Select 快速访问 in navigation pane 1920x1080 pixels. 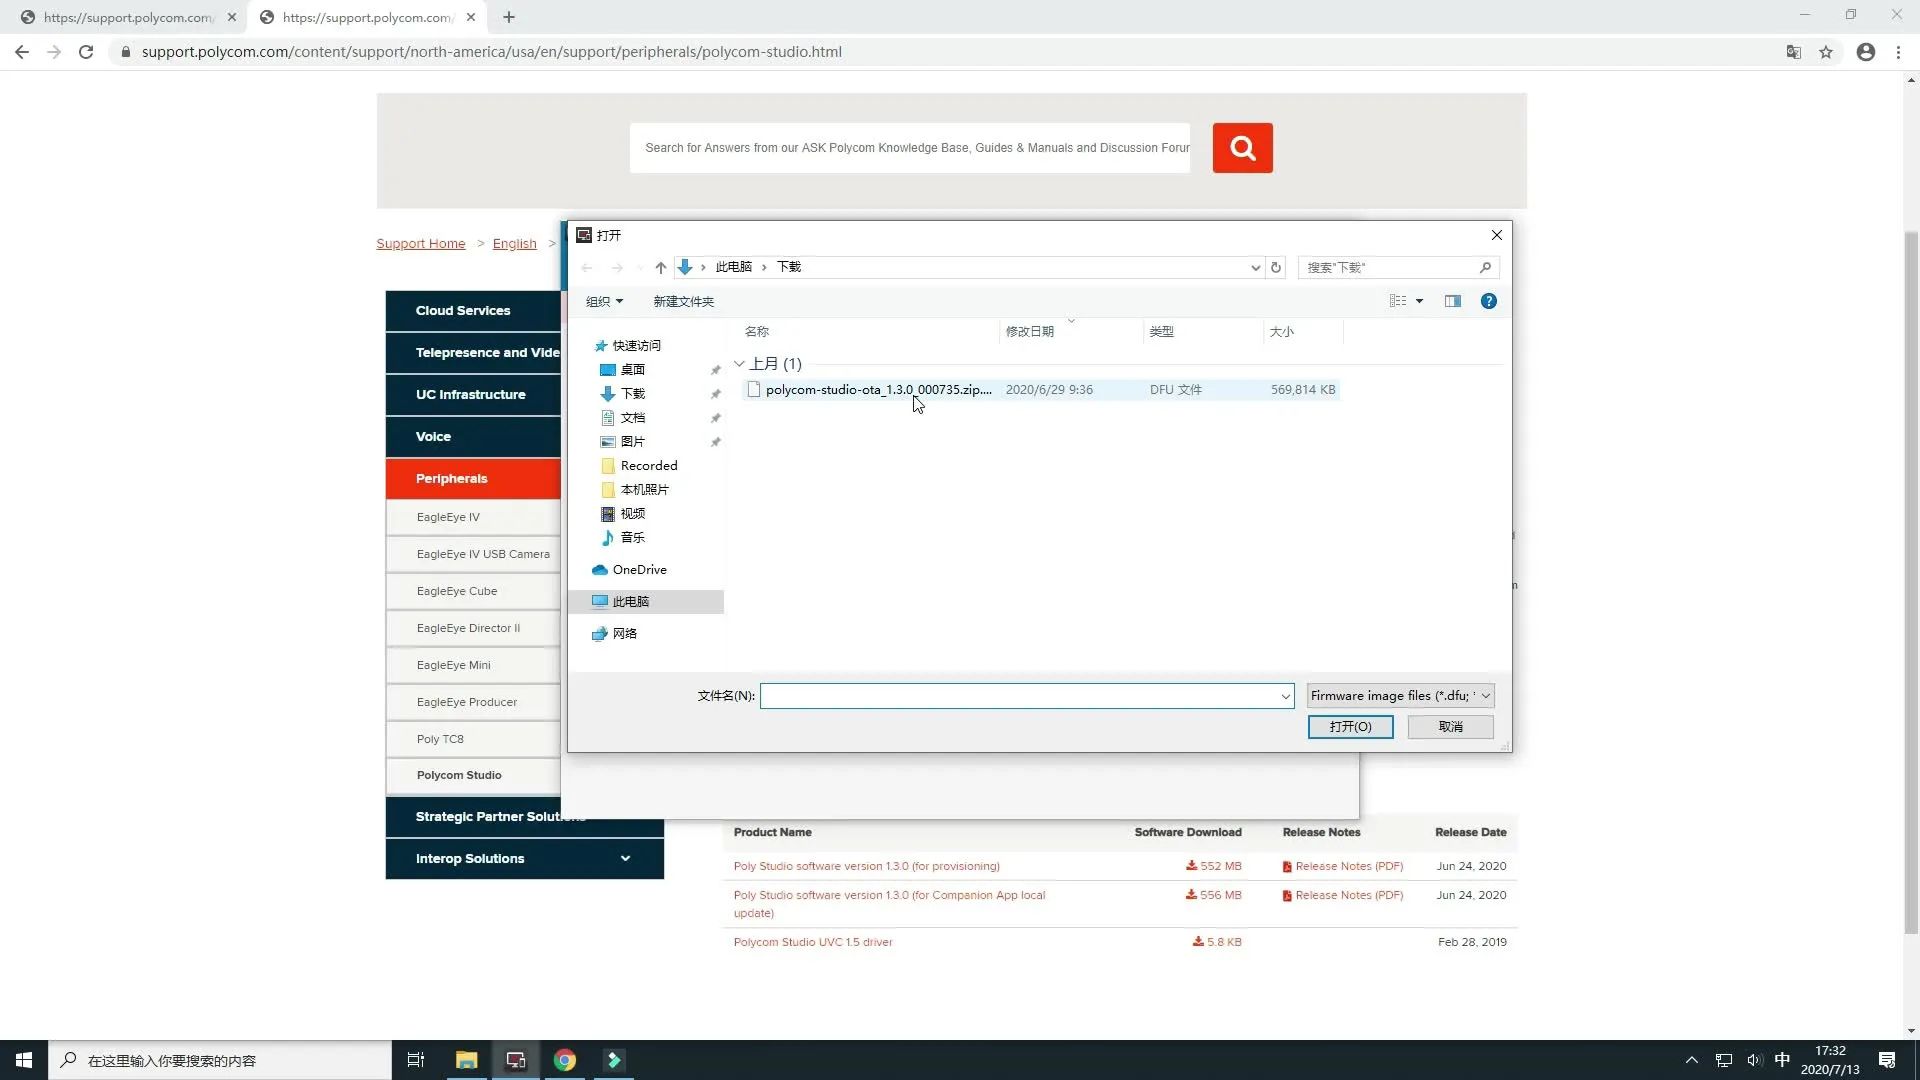(x=636, y=345)
